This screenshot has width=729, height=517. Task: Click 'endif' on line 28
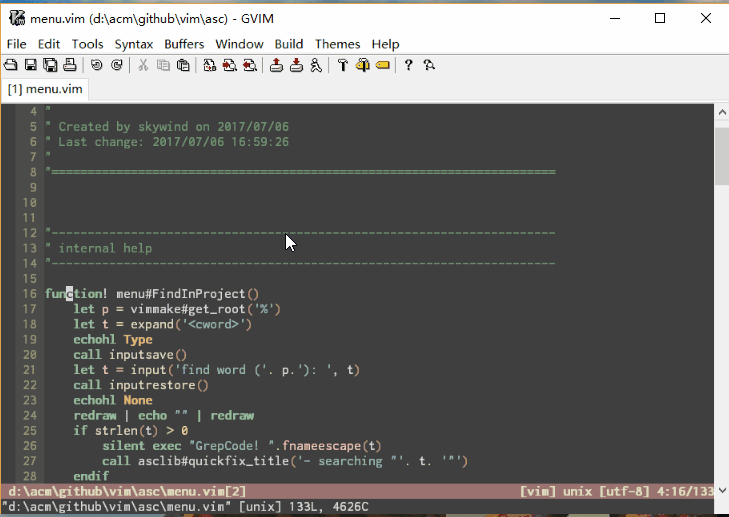(x=91, y=476)
